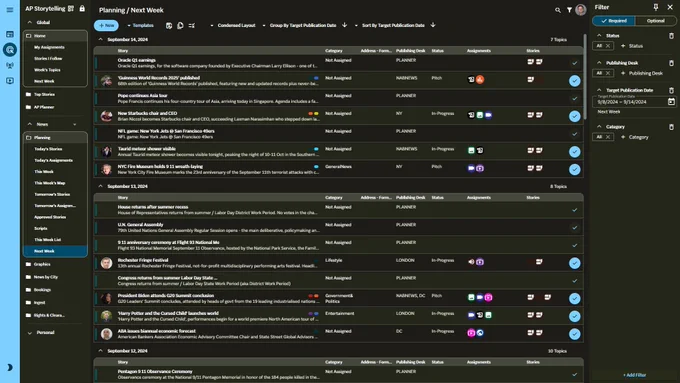This screenshot has width=680, height=383.
Task: Expand the Personal section in sidebar
Action: [29, 333]
